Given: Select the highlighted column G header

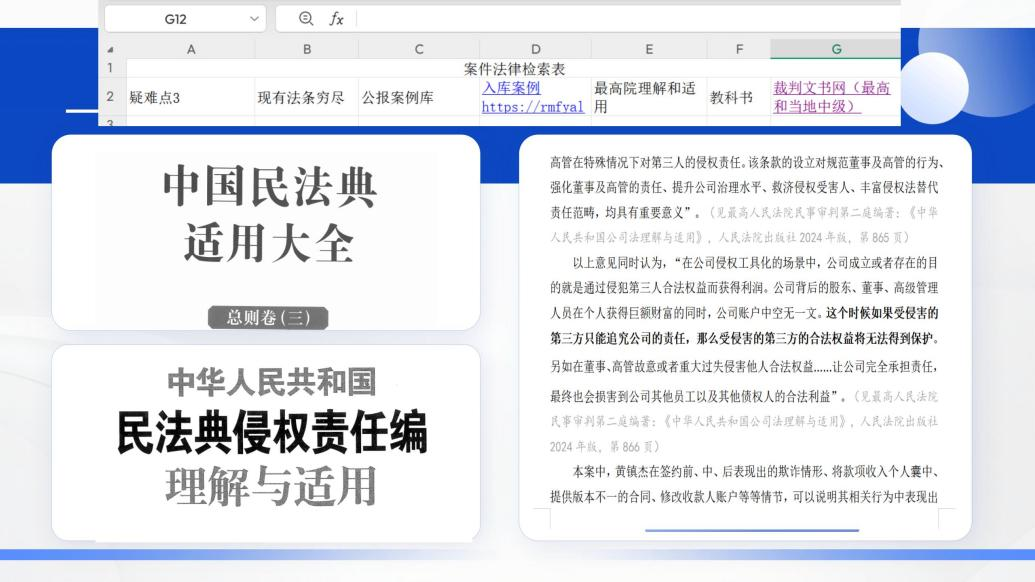Looking at the screenshot, I should coord(835,49).
